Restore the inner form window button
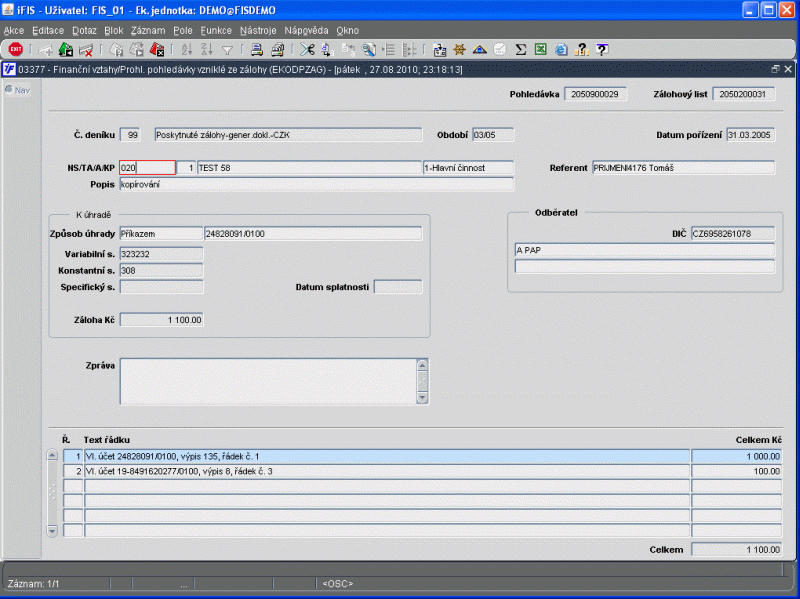 [775, 69]
